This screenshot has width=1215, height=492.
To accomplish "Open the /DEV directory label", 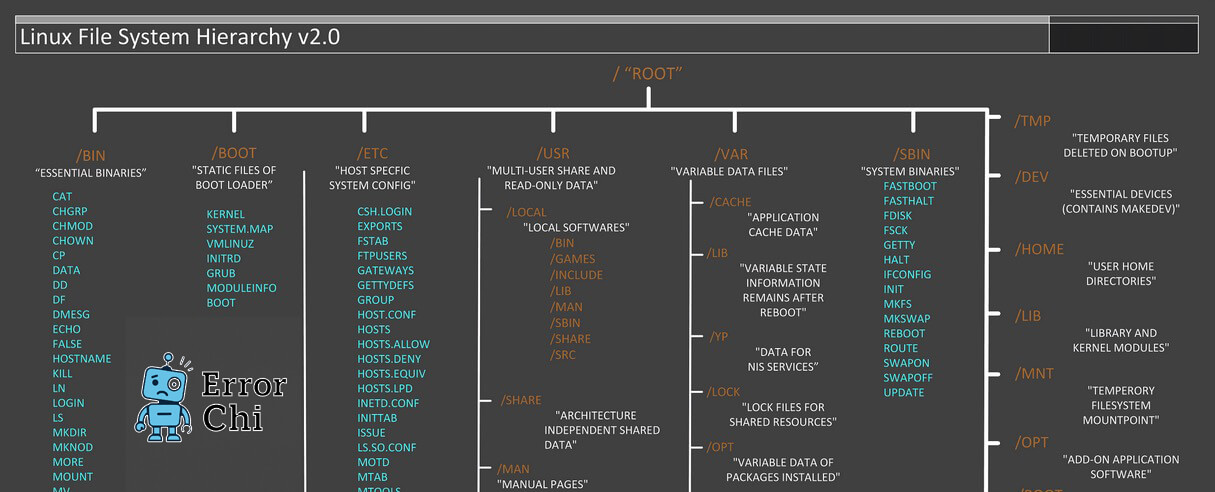I will 1032,177.
